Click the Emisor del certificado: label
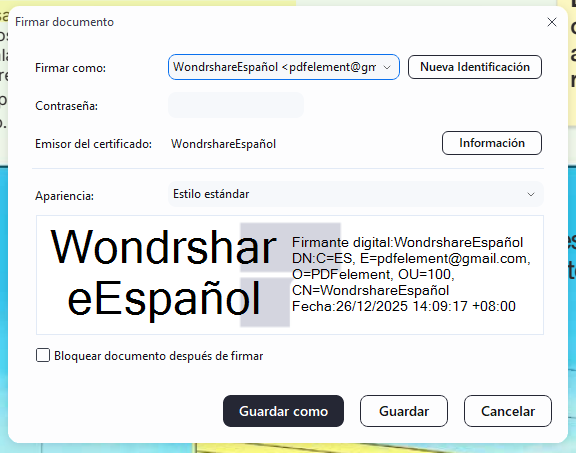The width and height of the screenshot is (576, 453). pyautogui.click(x=93, y=144)
